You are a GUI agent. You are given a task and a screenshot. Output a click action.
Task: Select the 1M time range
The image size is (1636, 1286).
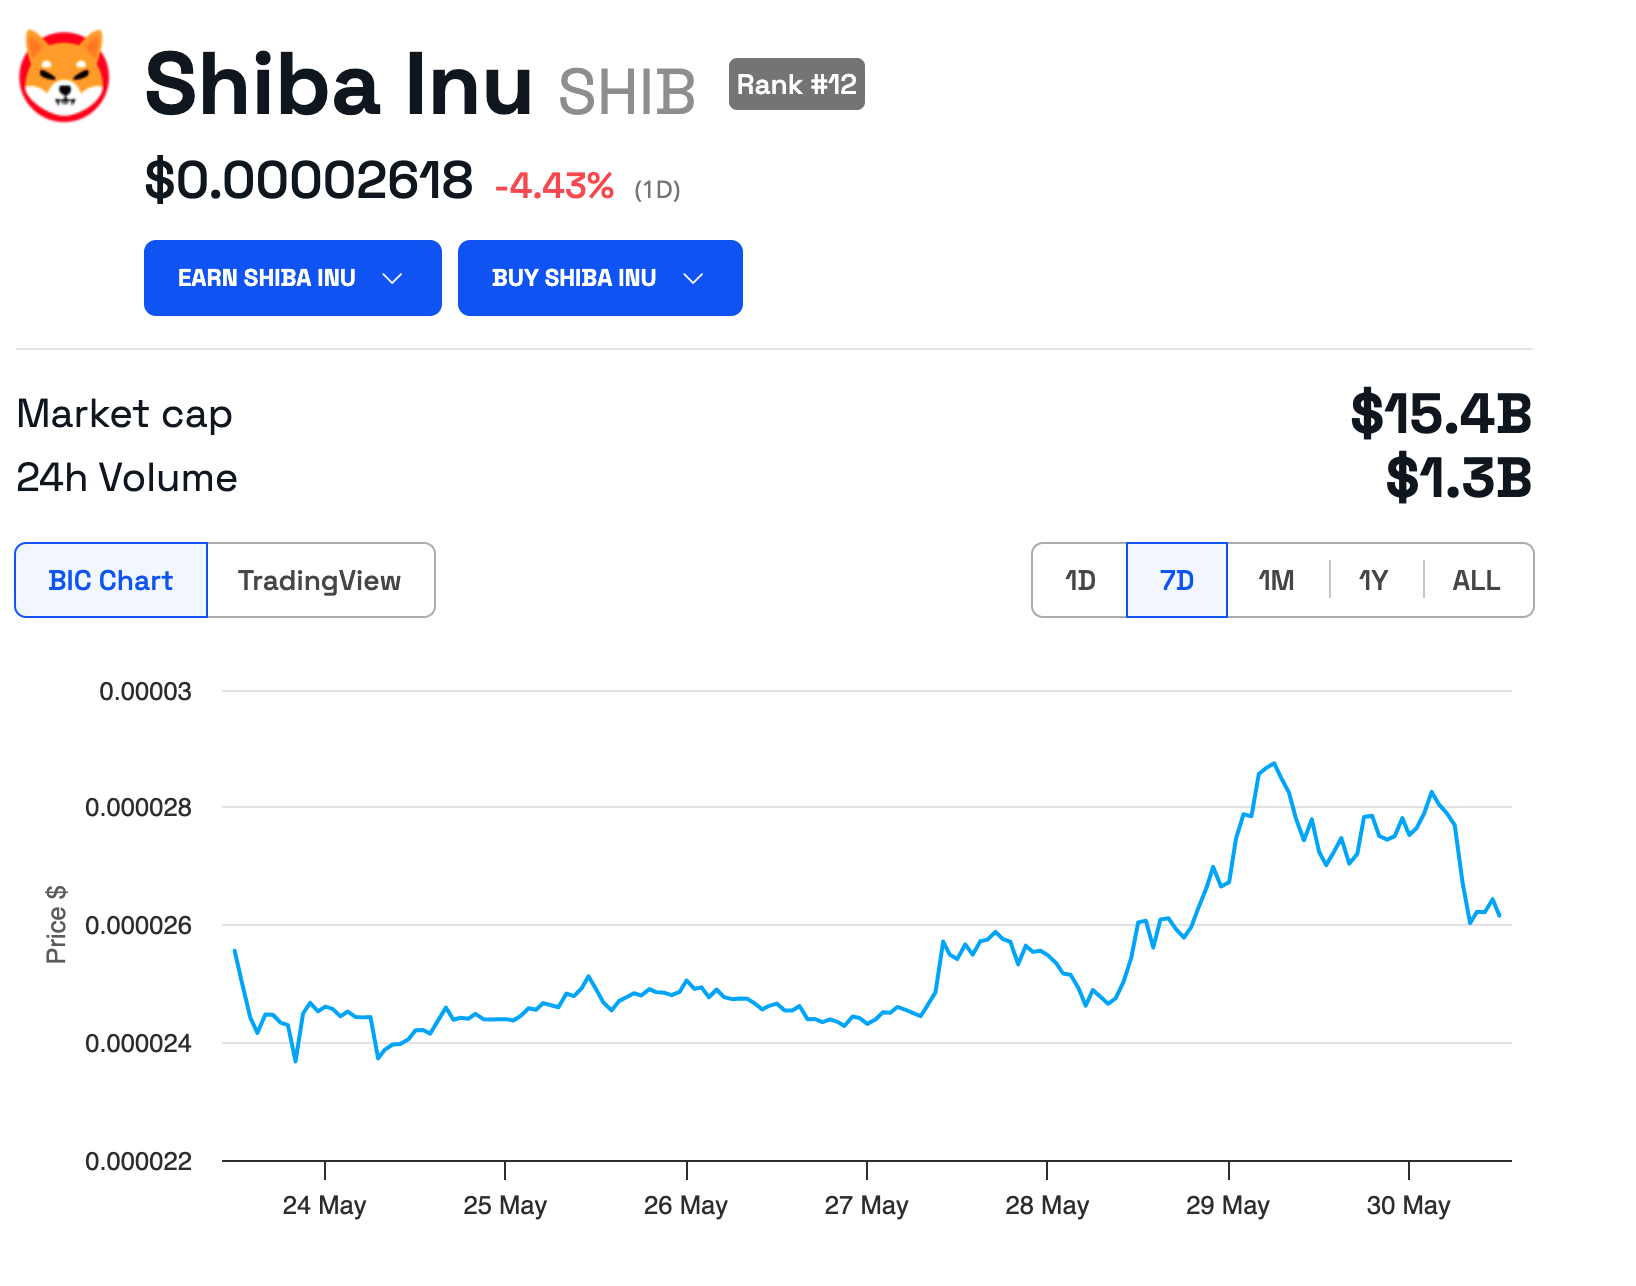click(1277, 580)
